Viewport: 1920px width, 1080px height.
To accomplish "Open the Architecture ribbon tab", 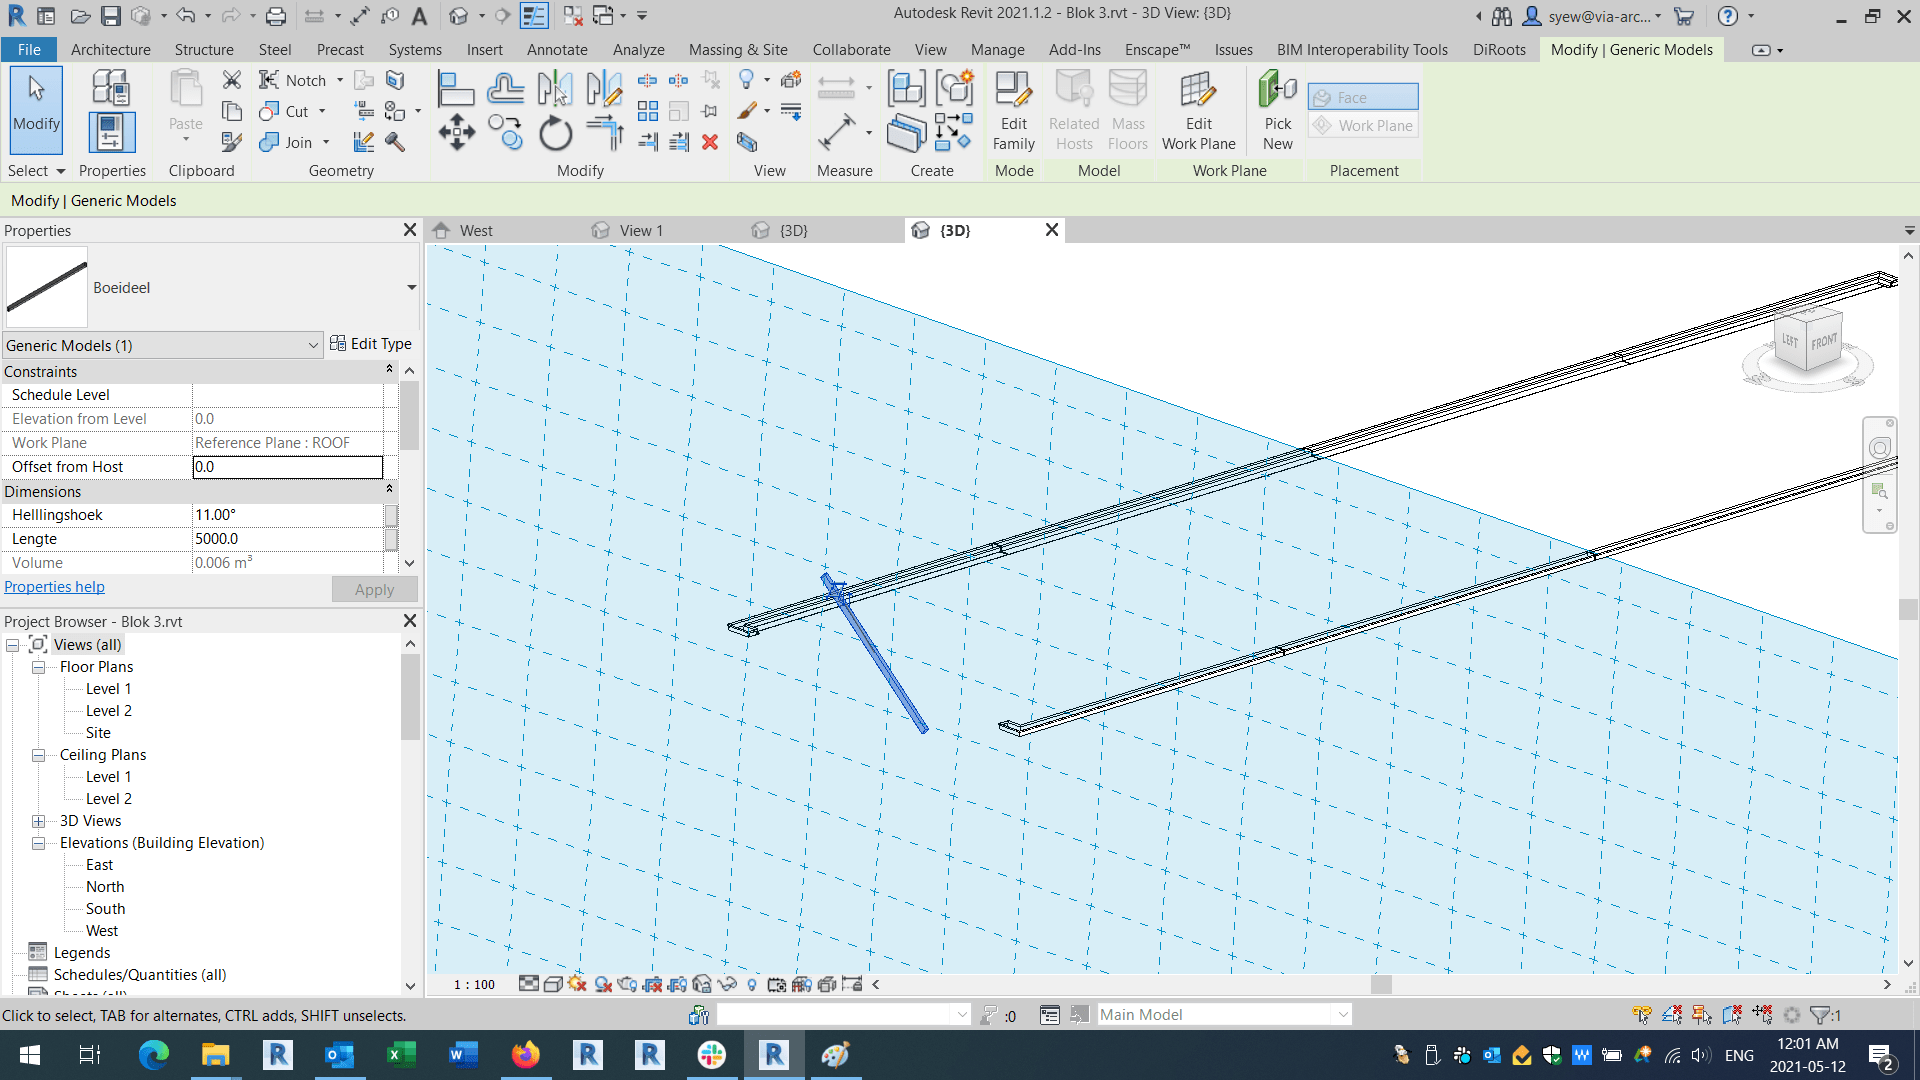I will [x=110, y=49].
